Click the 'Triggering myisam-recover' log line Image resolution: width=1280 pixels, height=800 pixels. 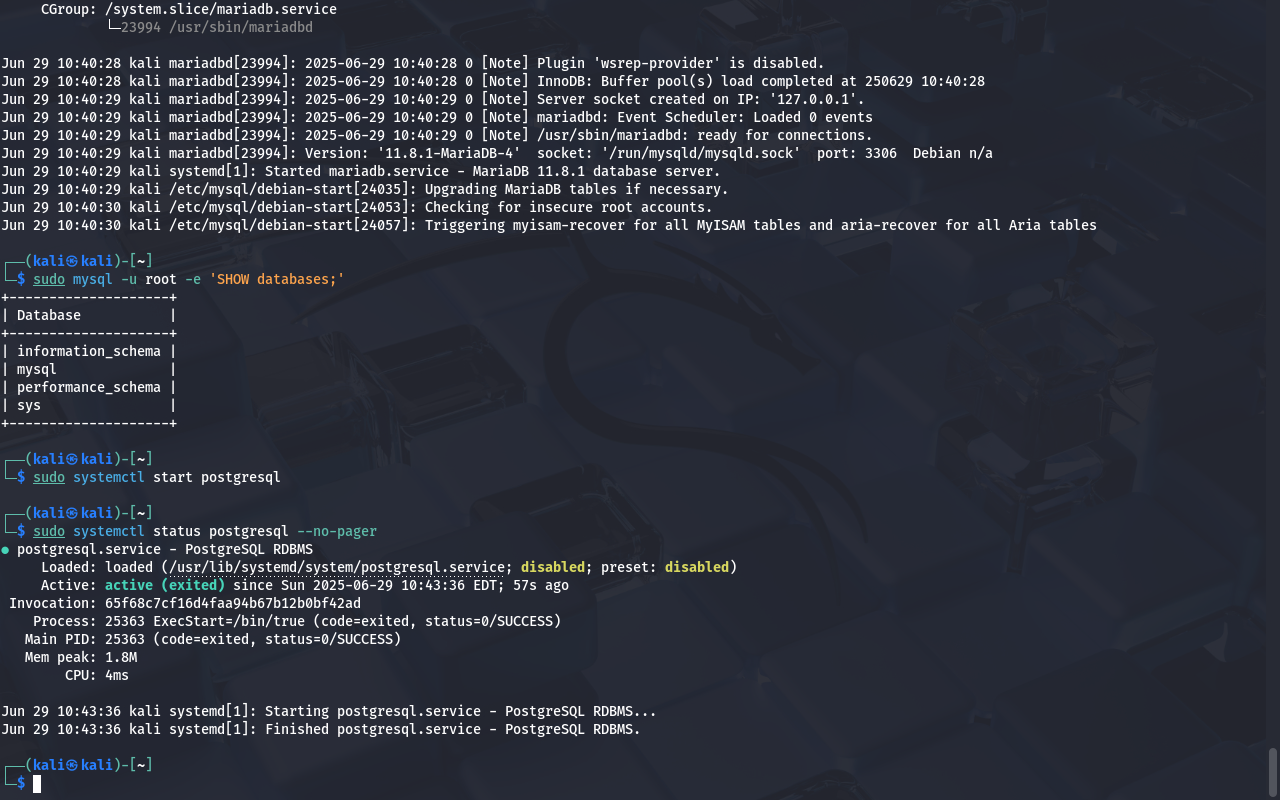[549, 225]
